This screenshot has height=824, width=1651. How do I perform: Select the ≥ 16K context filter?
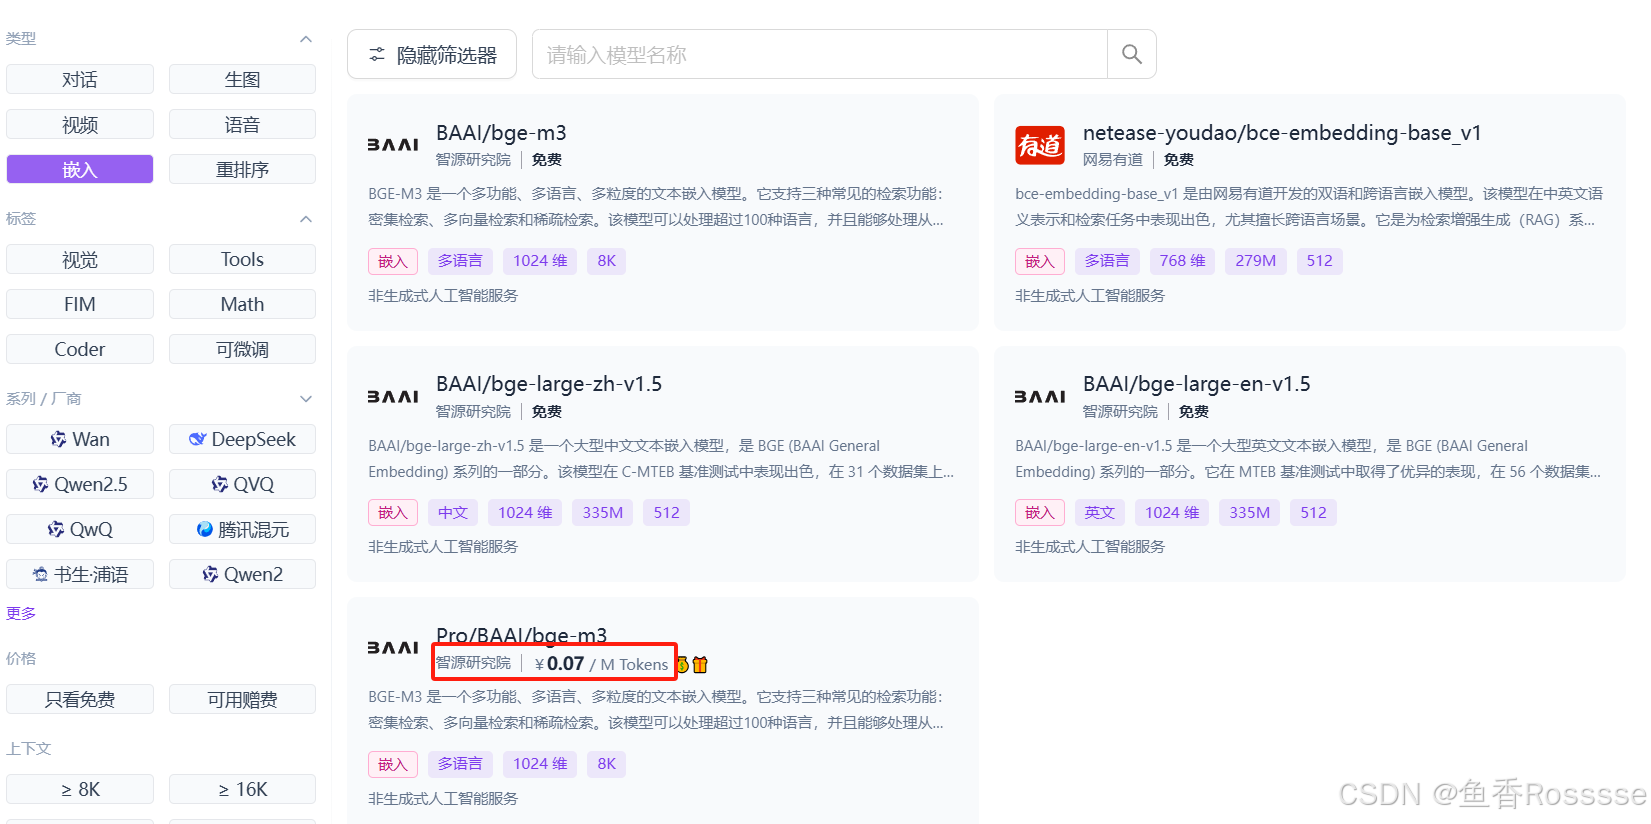coord(242,790)
